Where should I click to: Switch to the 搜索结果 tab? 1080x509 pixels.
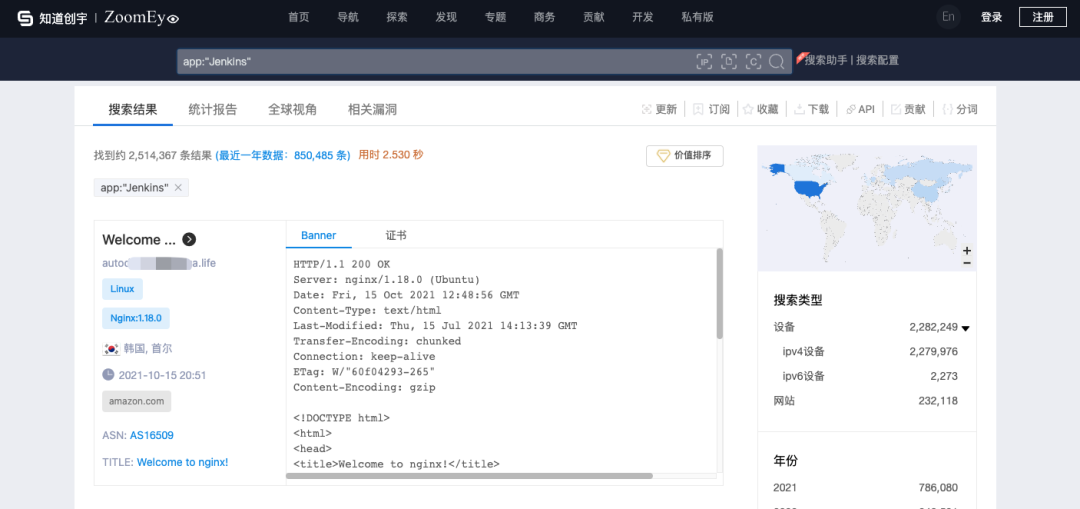click(133, 110)
